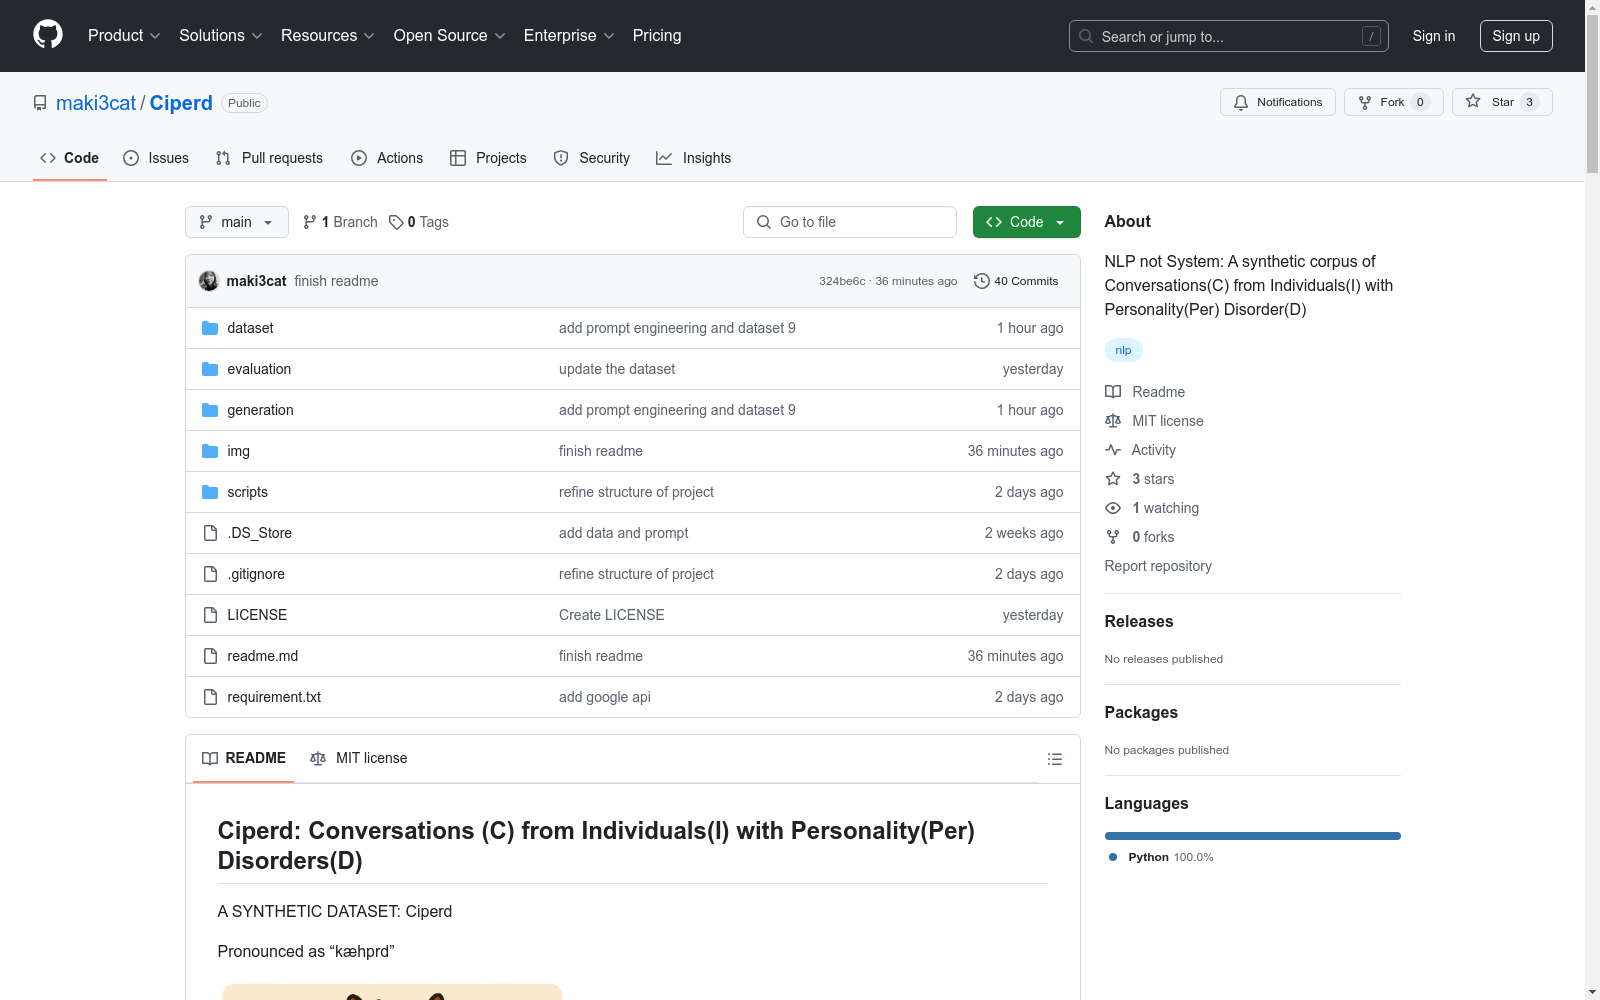Expand the Open Source menu

[x=449, y=35]
